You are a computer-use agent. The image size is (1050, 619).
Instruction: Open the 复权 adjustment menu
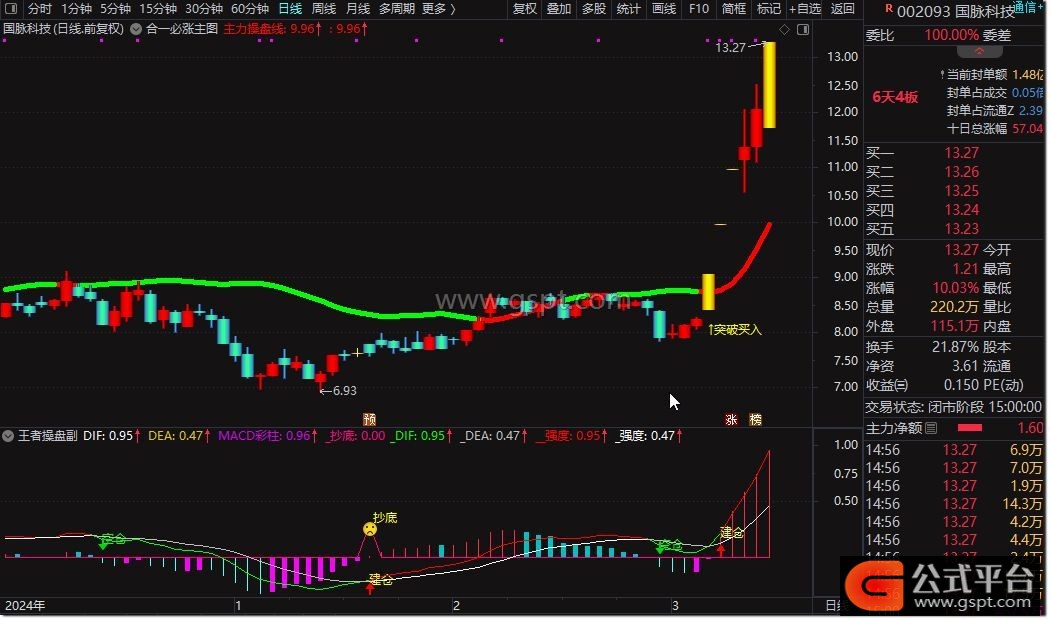525,9
